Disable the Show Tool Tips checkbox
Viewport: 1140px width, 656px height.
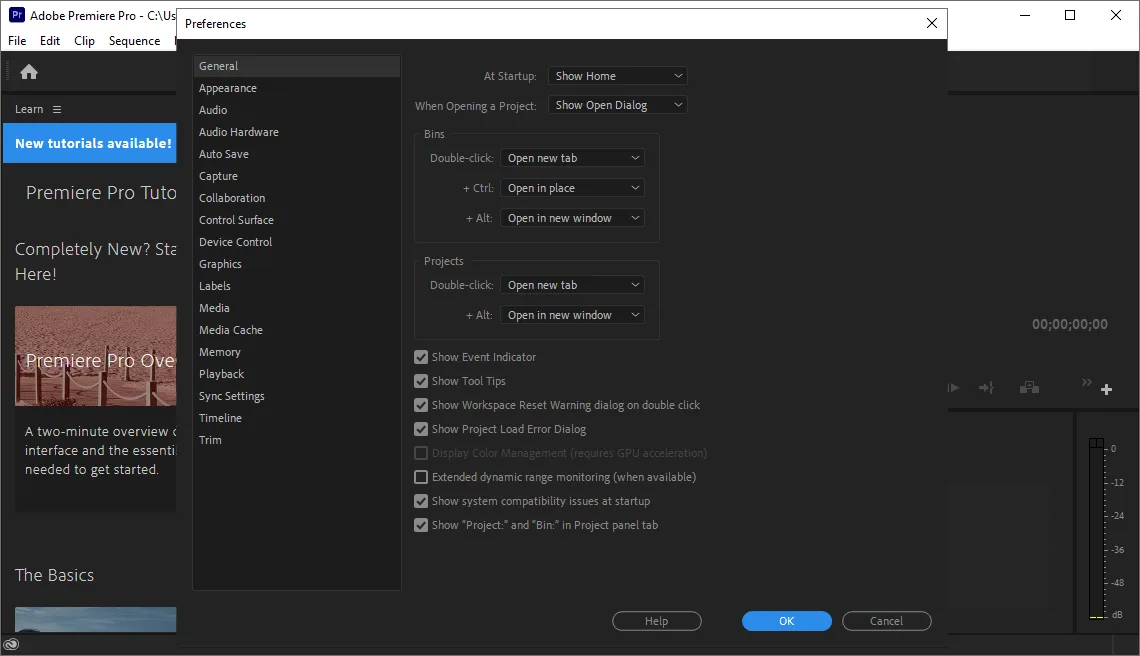[421, 381]
